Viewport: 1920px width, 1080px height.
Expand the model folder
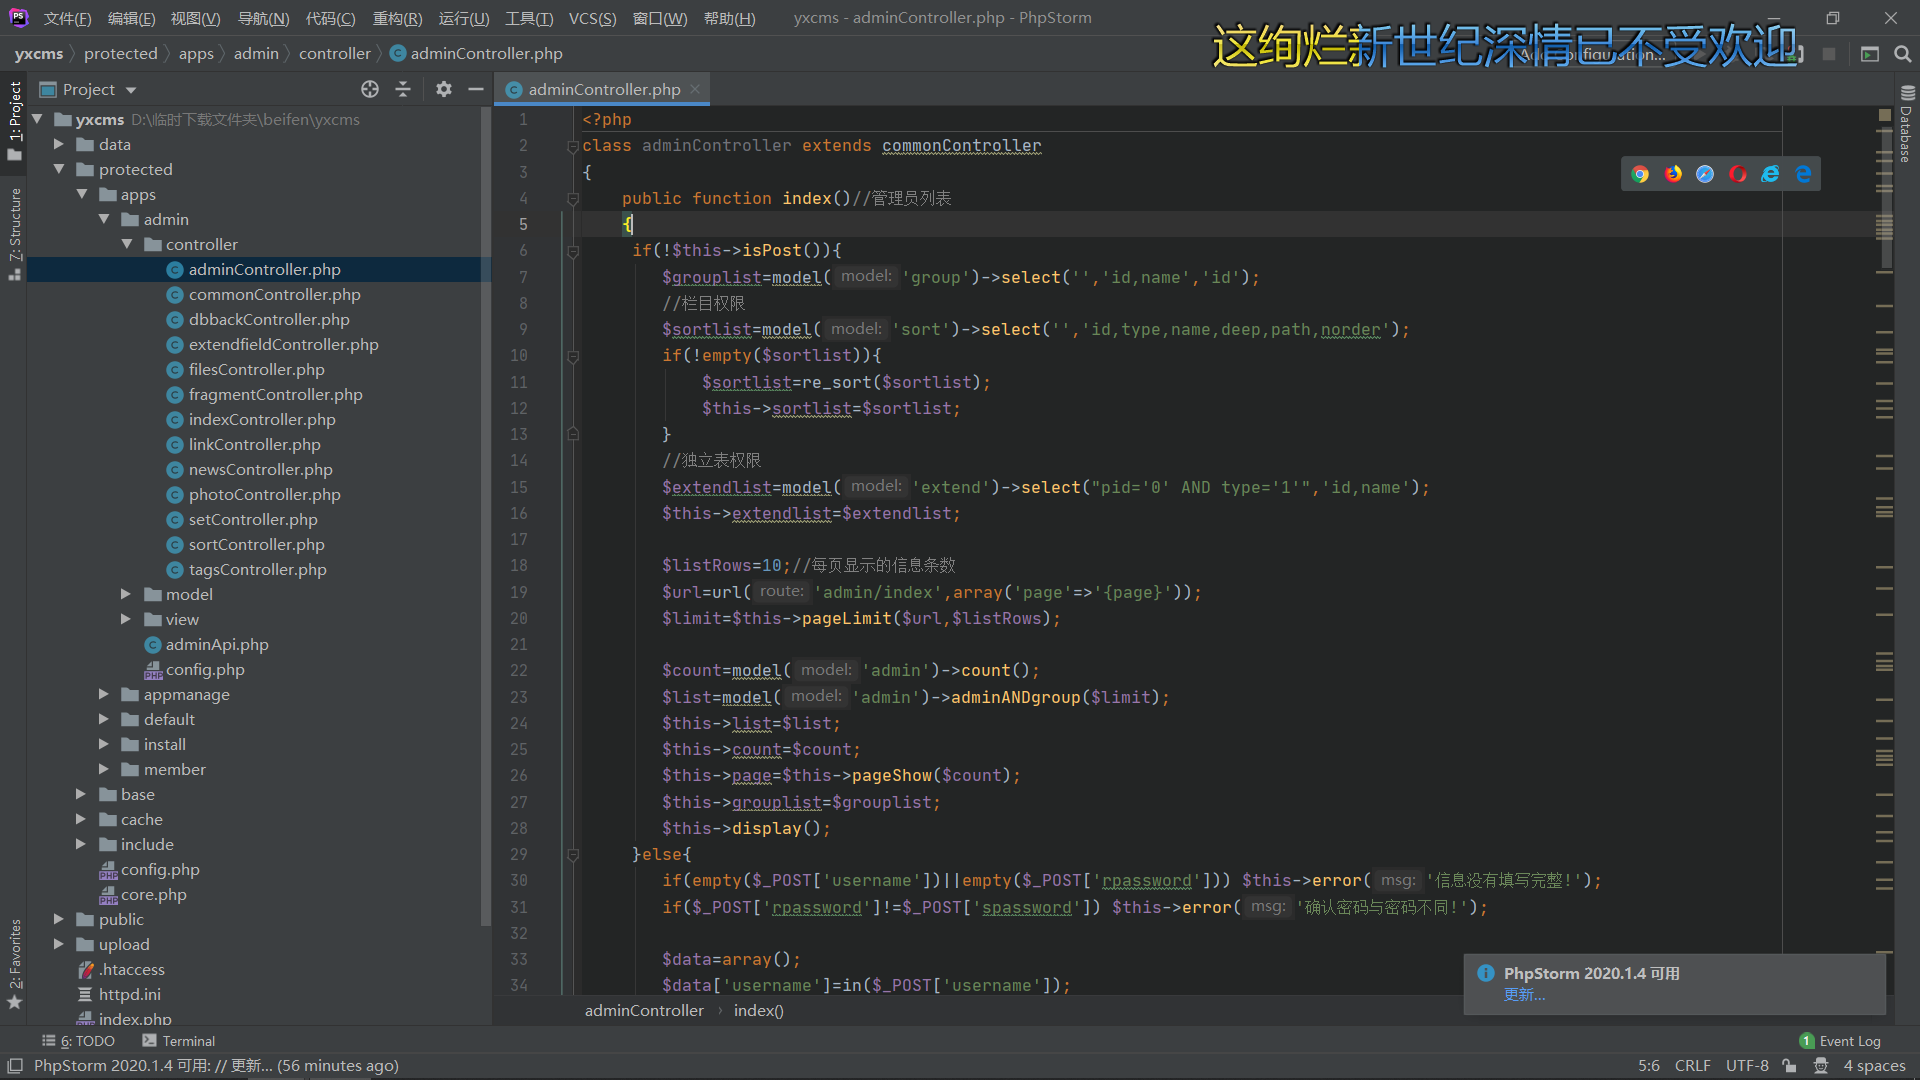[126, 594]
